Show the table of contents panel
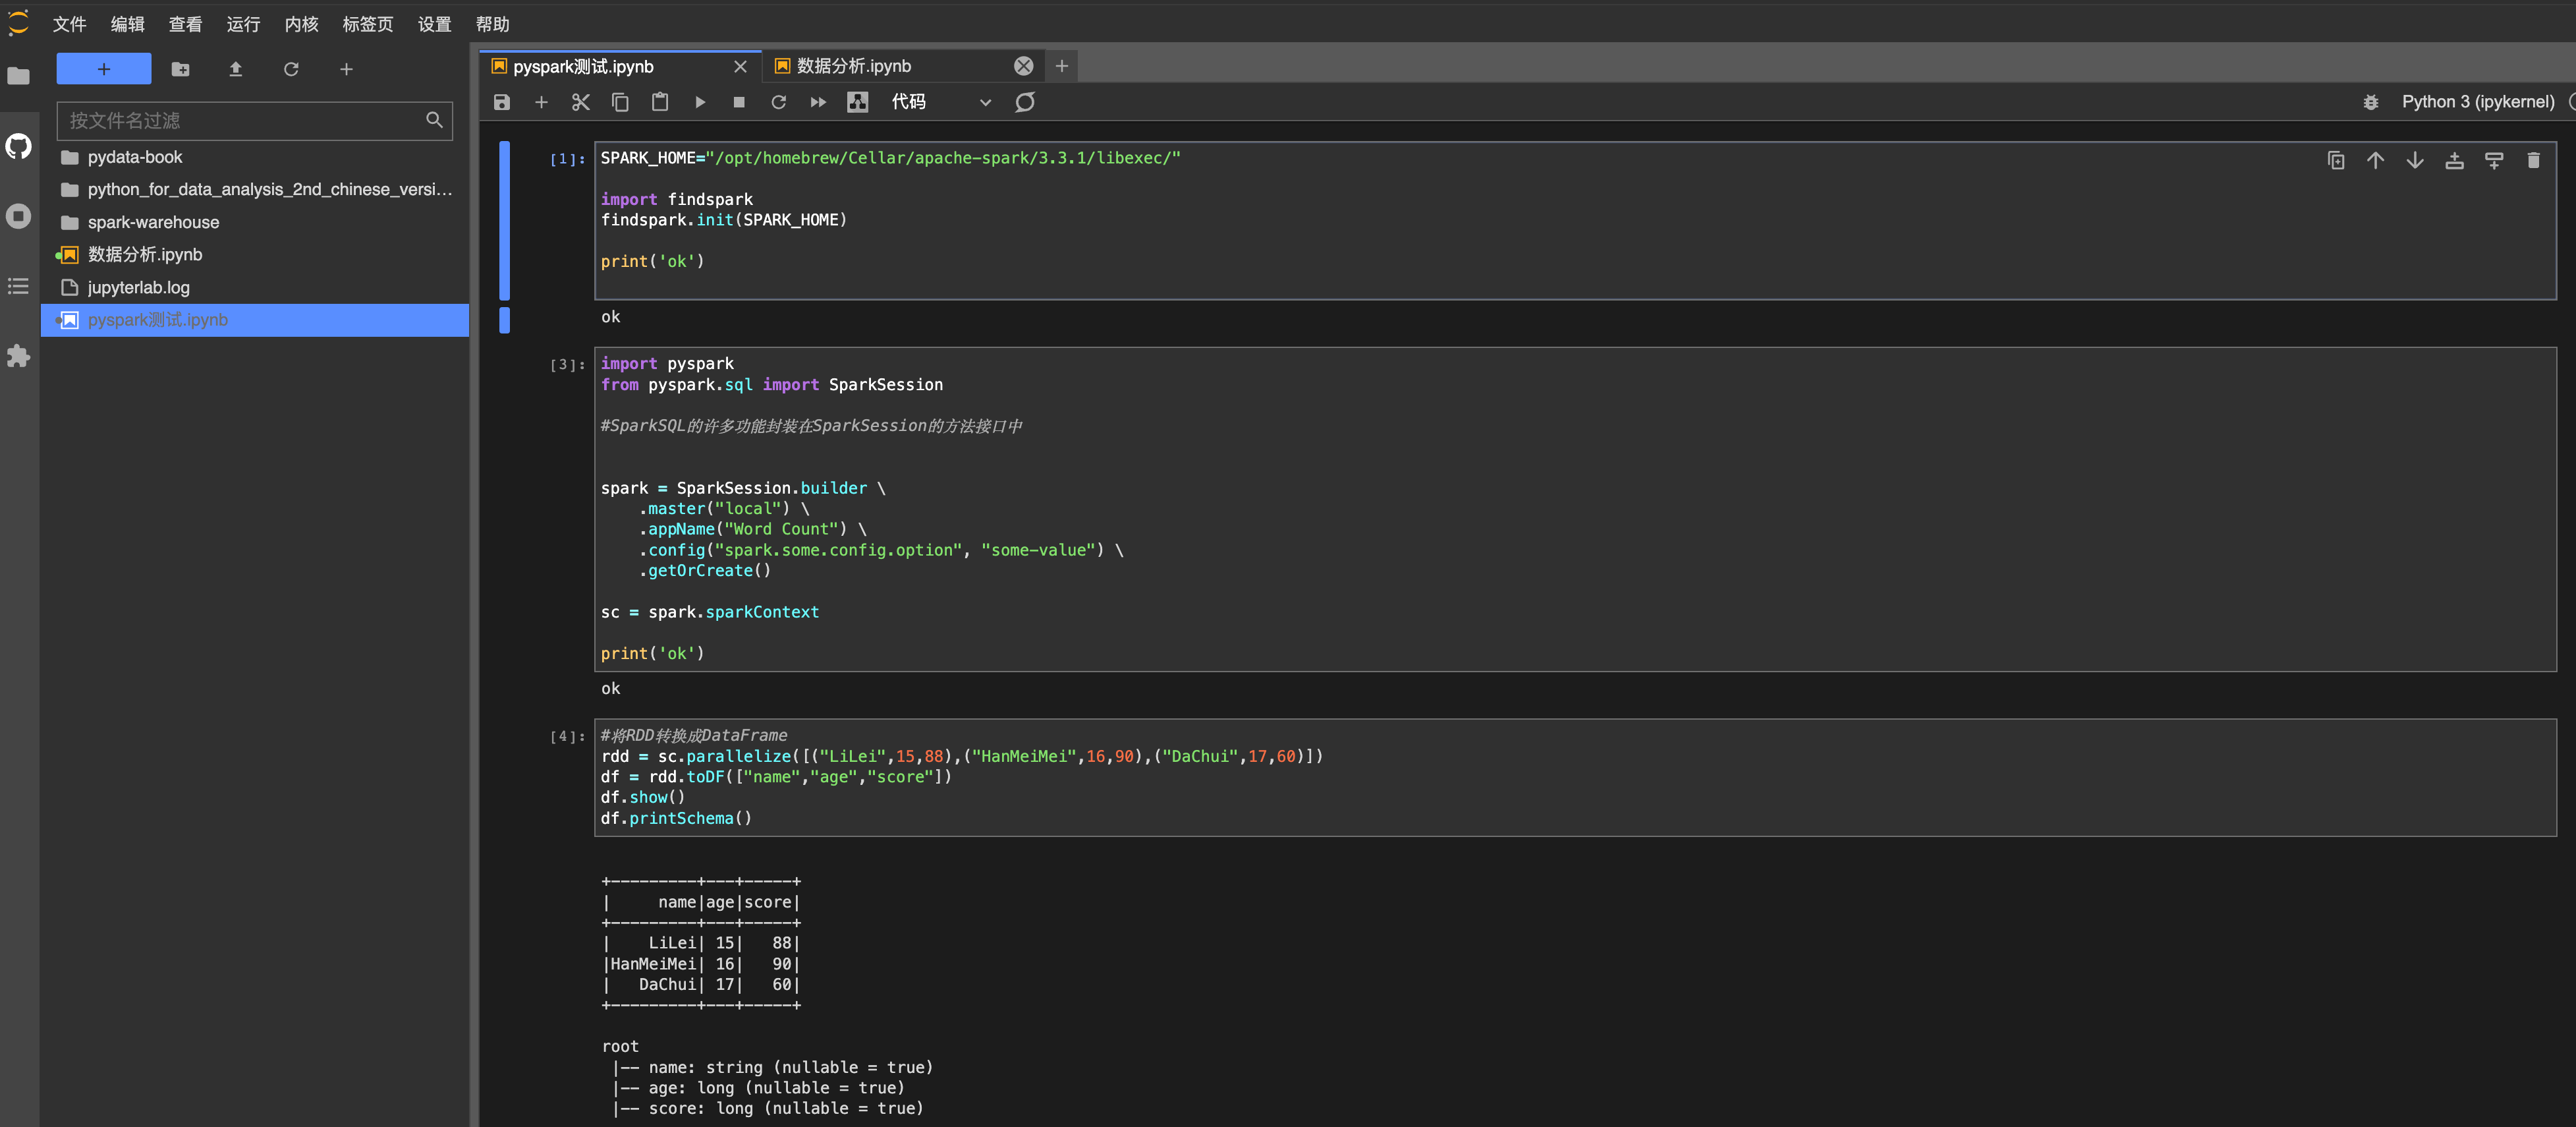The image size is (2576, 1127). pyautogui.click(x=19, y=286)
